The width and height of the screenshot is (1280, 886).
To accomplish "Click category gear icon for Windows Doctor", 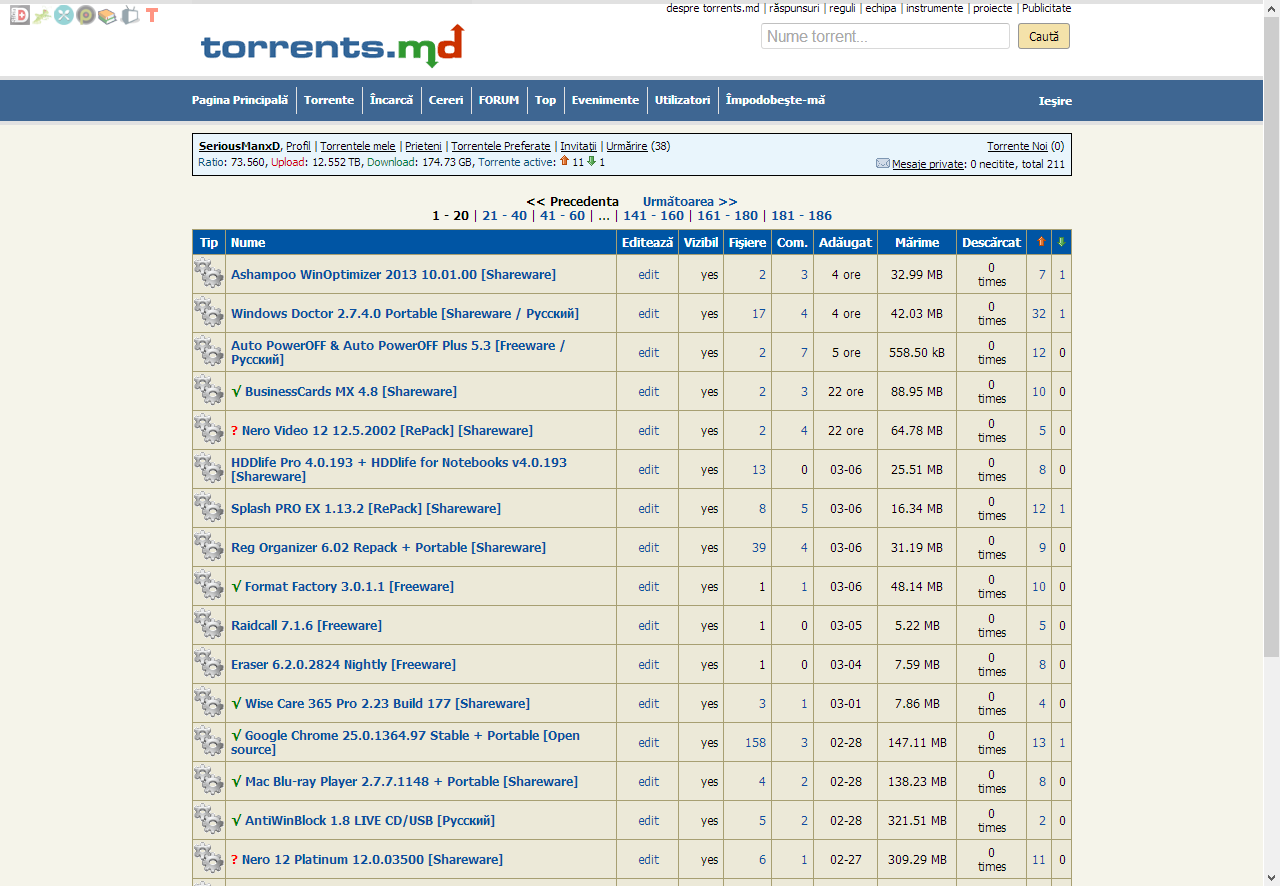I will [209, 312].
